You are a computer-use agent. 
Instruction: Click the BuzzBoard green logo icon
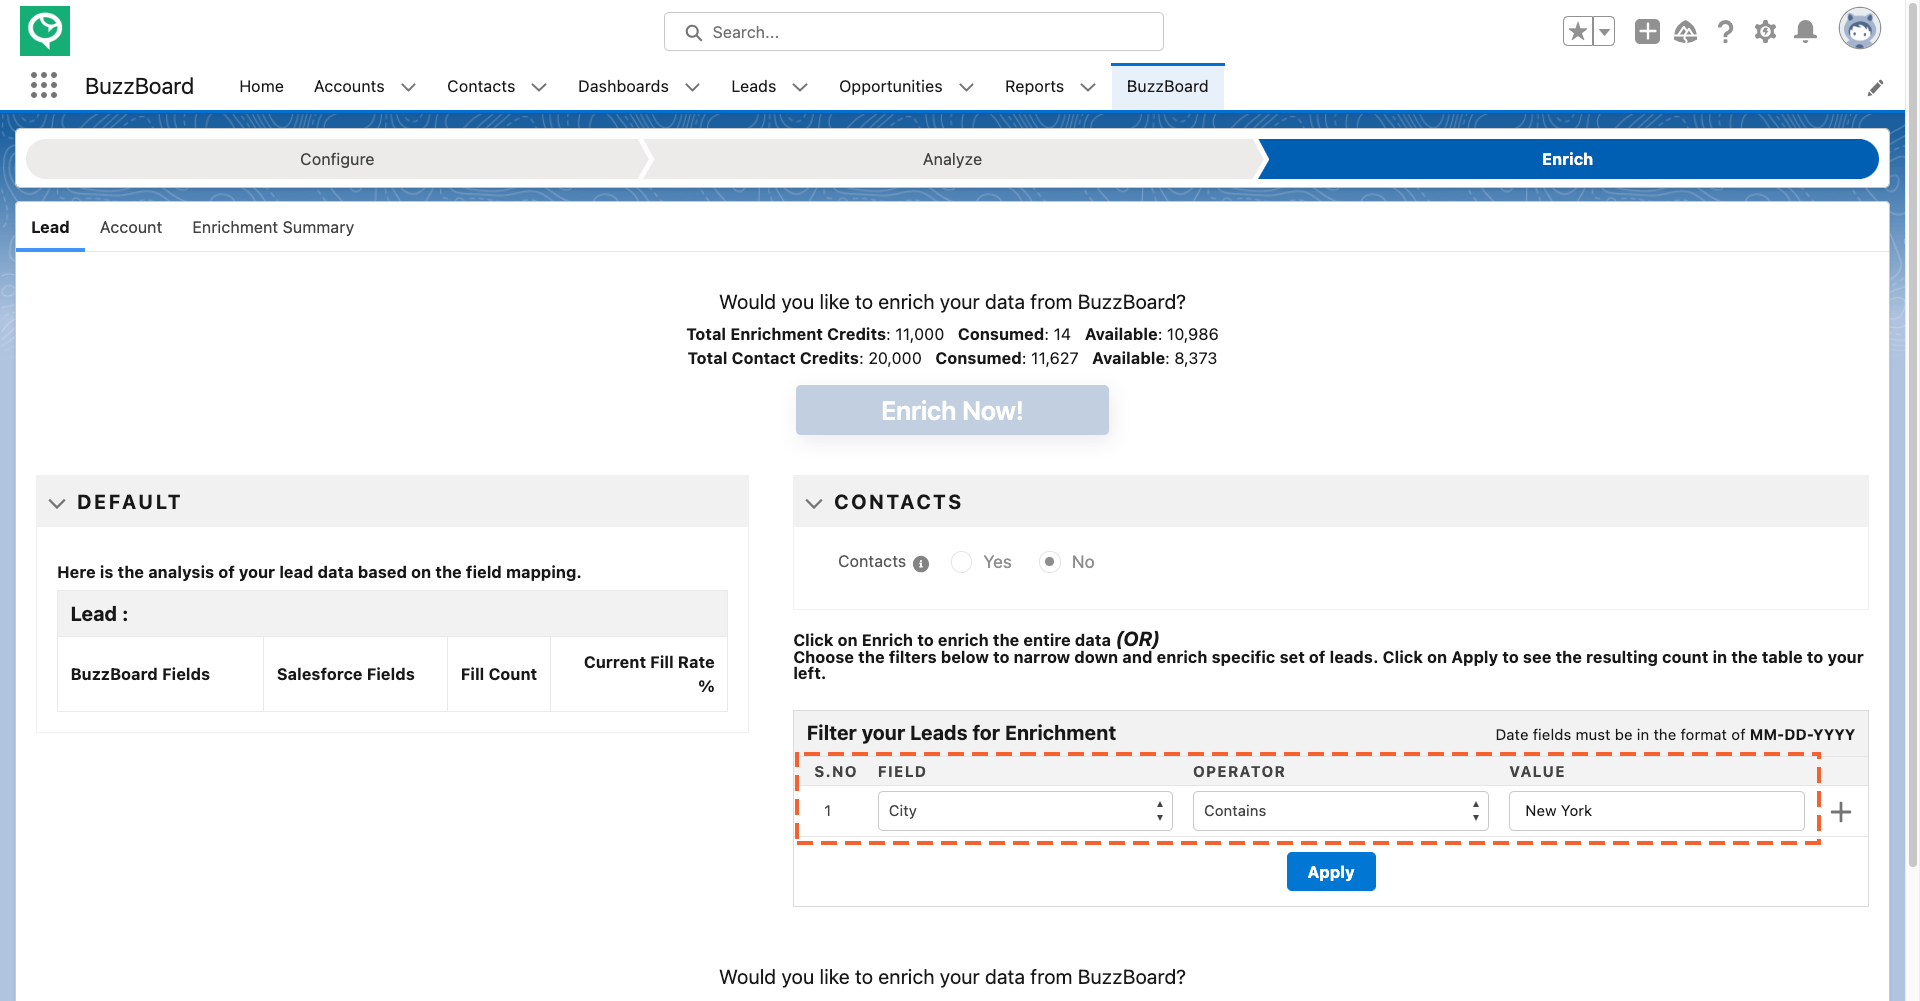click(45, 31)
